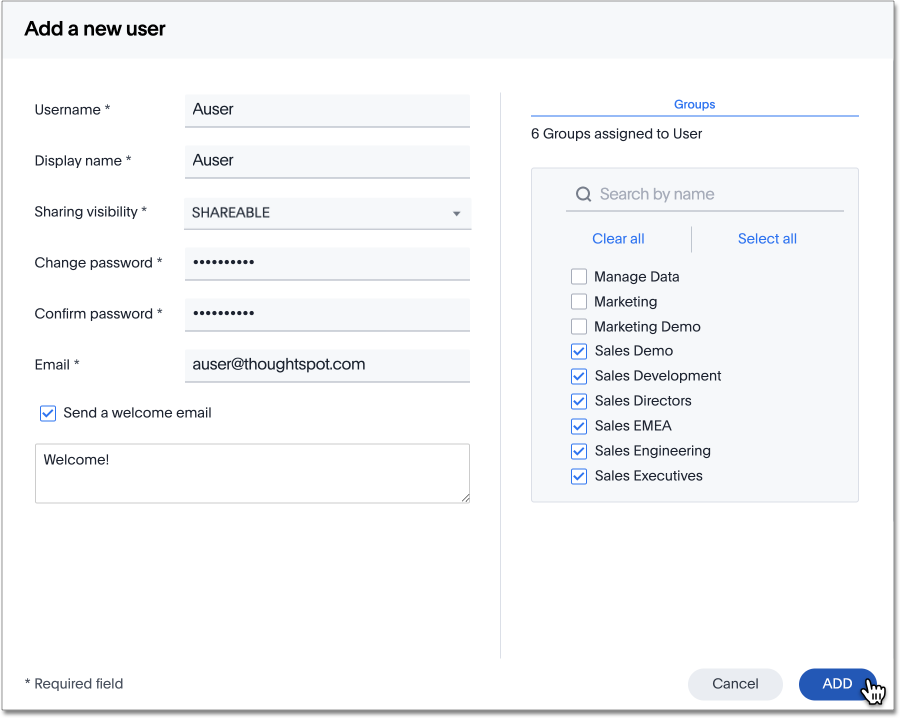Check the Marketing group checkbox
This screenshot has height=718, width=900.
click(x=579, y=302)
